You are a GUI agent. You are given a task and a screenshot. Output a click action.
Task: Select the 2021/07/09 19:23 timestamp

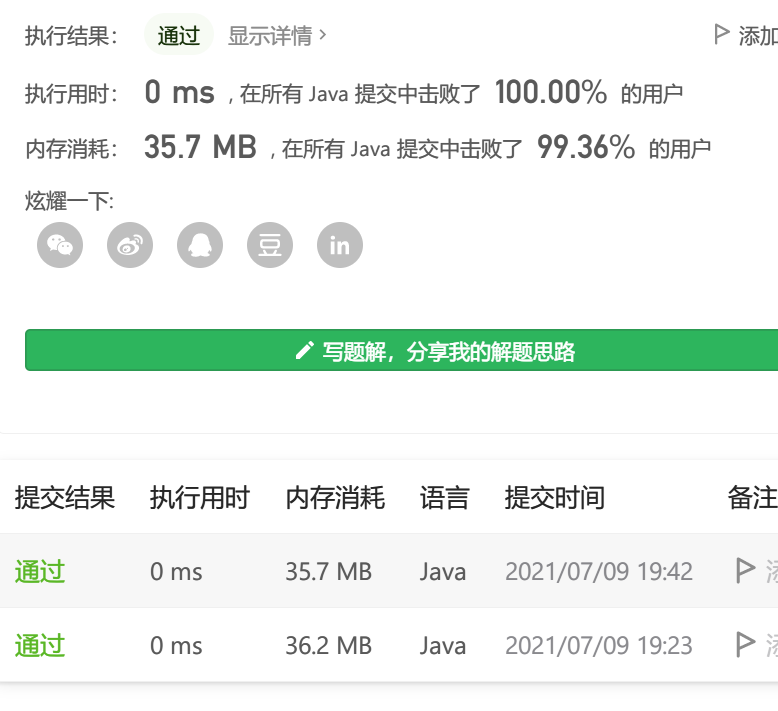click(599, 646)
